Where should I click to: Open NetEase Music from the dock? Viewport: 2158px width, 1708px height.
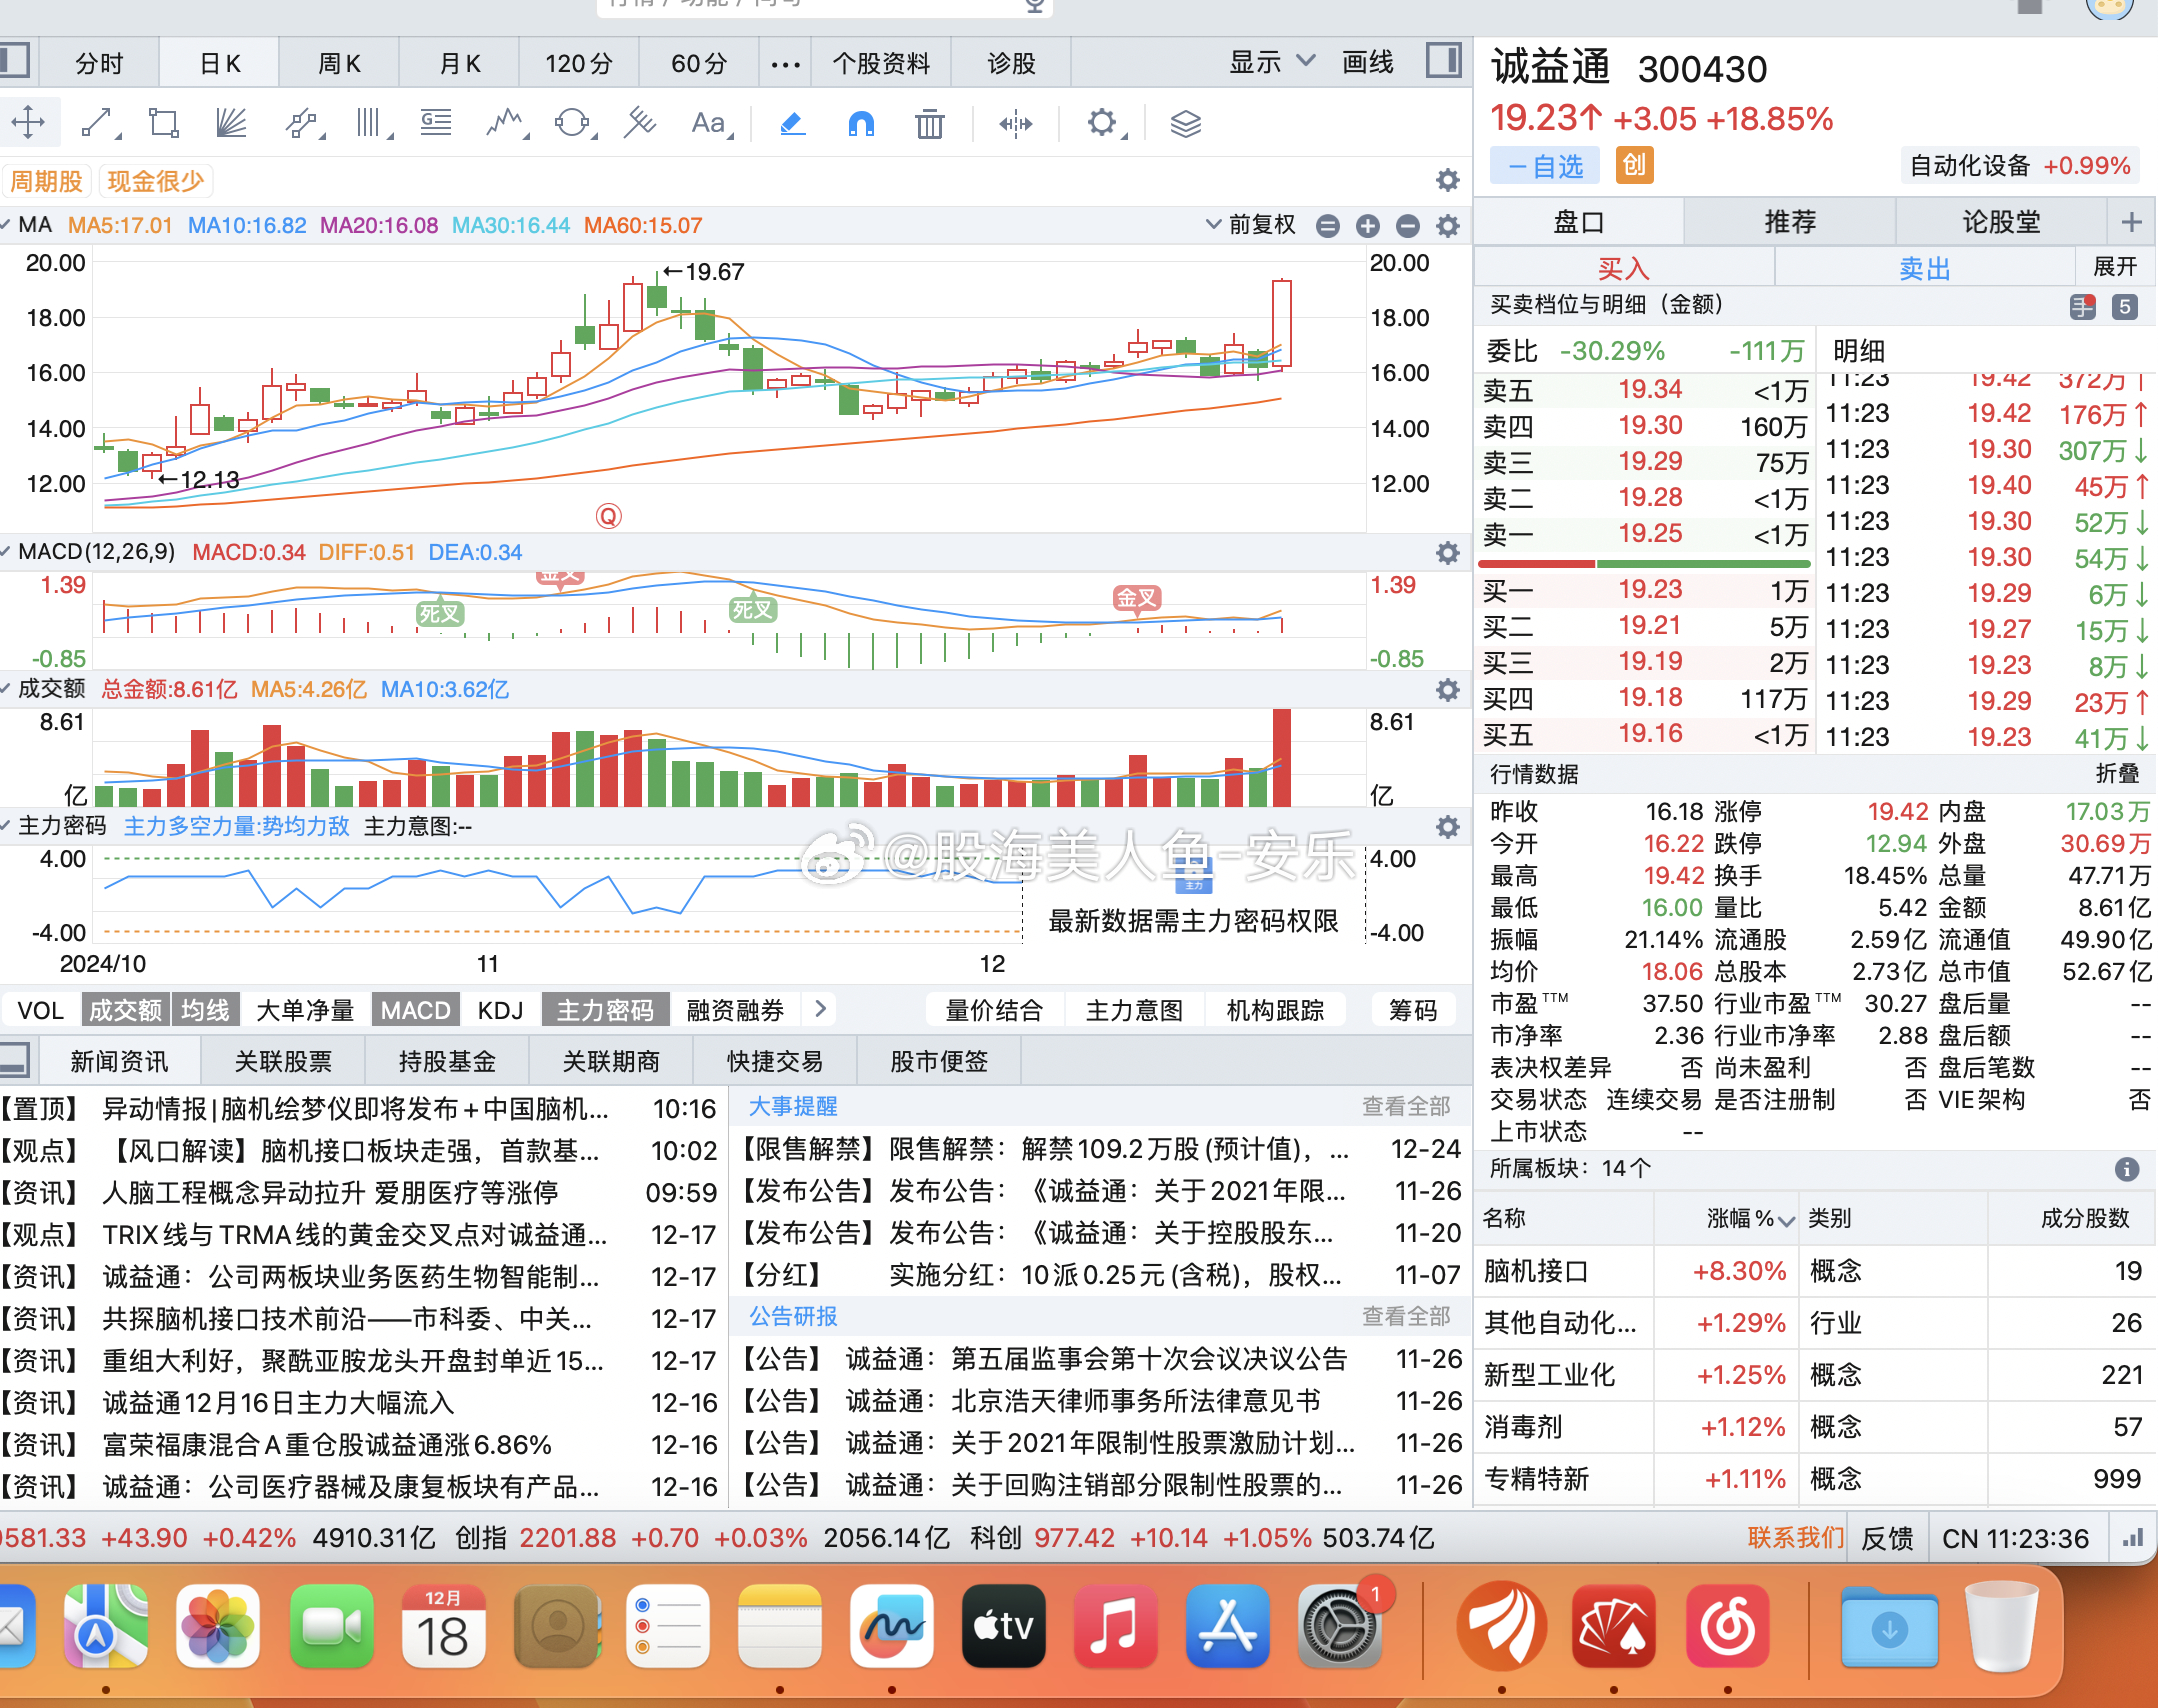(1727, 1628)
